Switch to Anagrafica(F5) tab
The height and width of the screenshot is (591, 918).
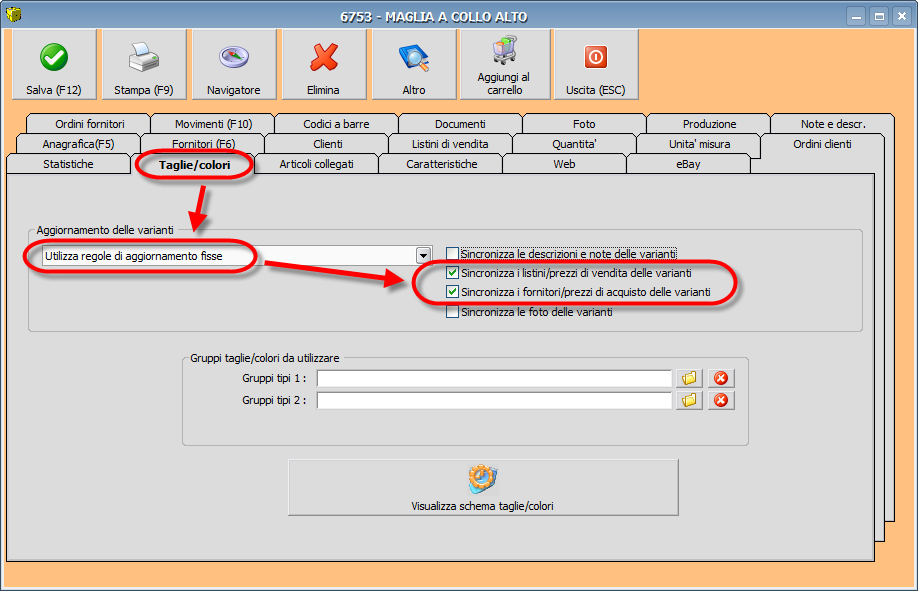tap(78, 144)
